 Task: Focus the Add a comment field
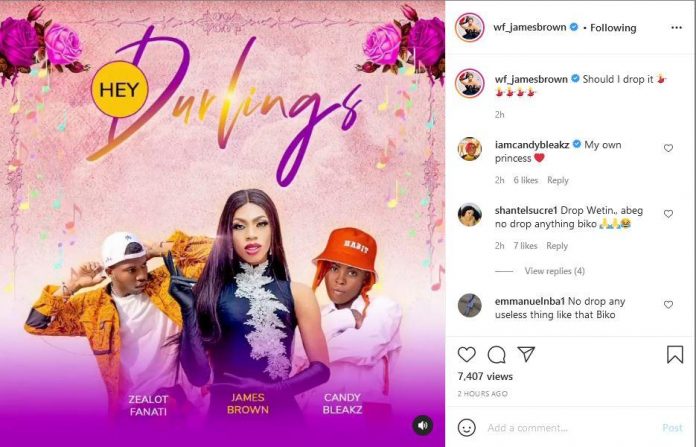570,428
